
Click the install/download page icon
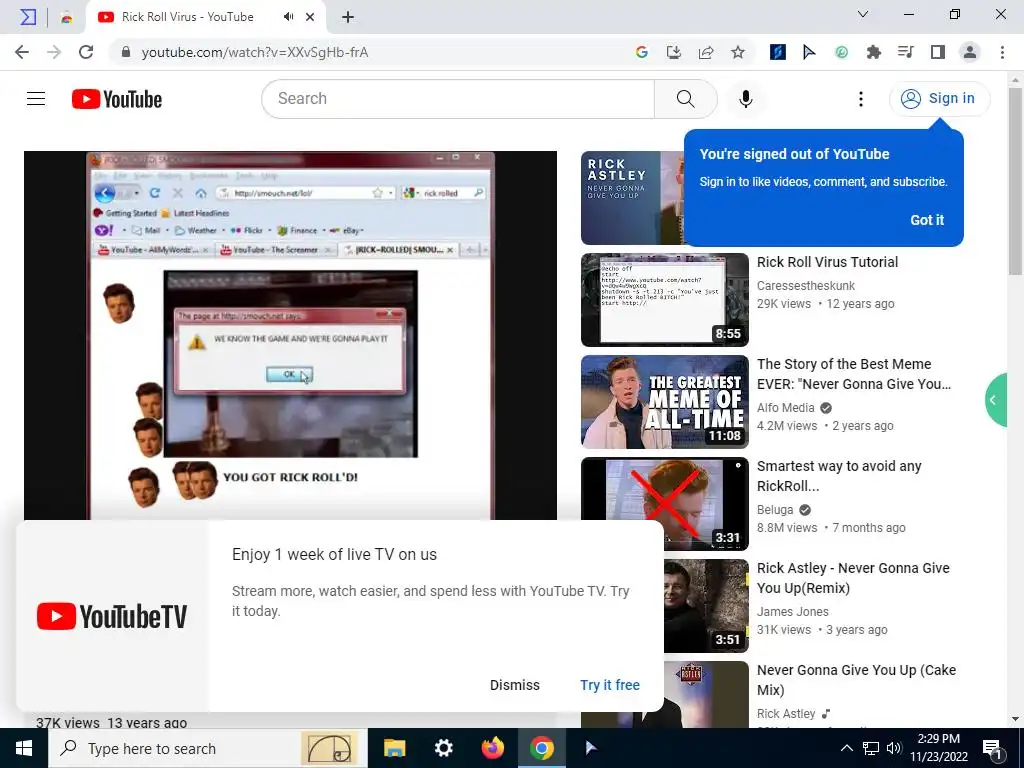(673, 52)
